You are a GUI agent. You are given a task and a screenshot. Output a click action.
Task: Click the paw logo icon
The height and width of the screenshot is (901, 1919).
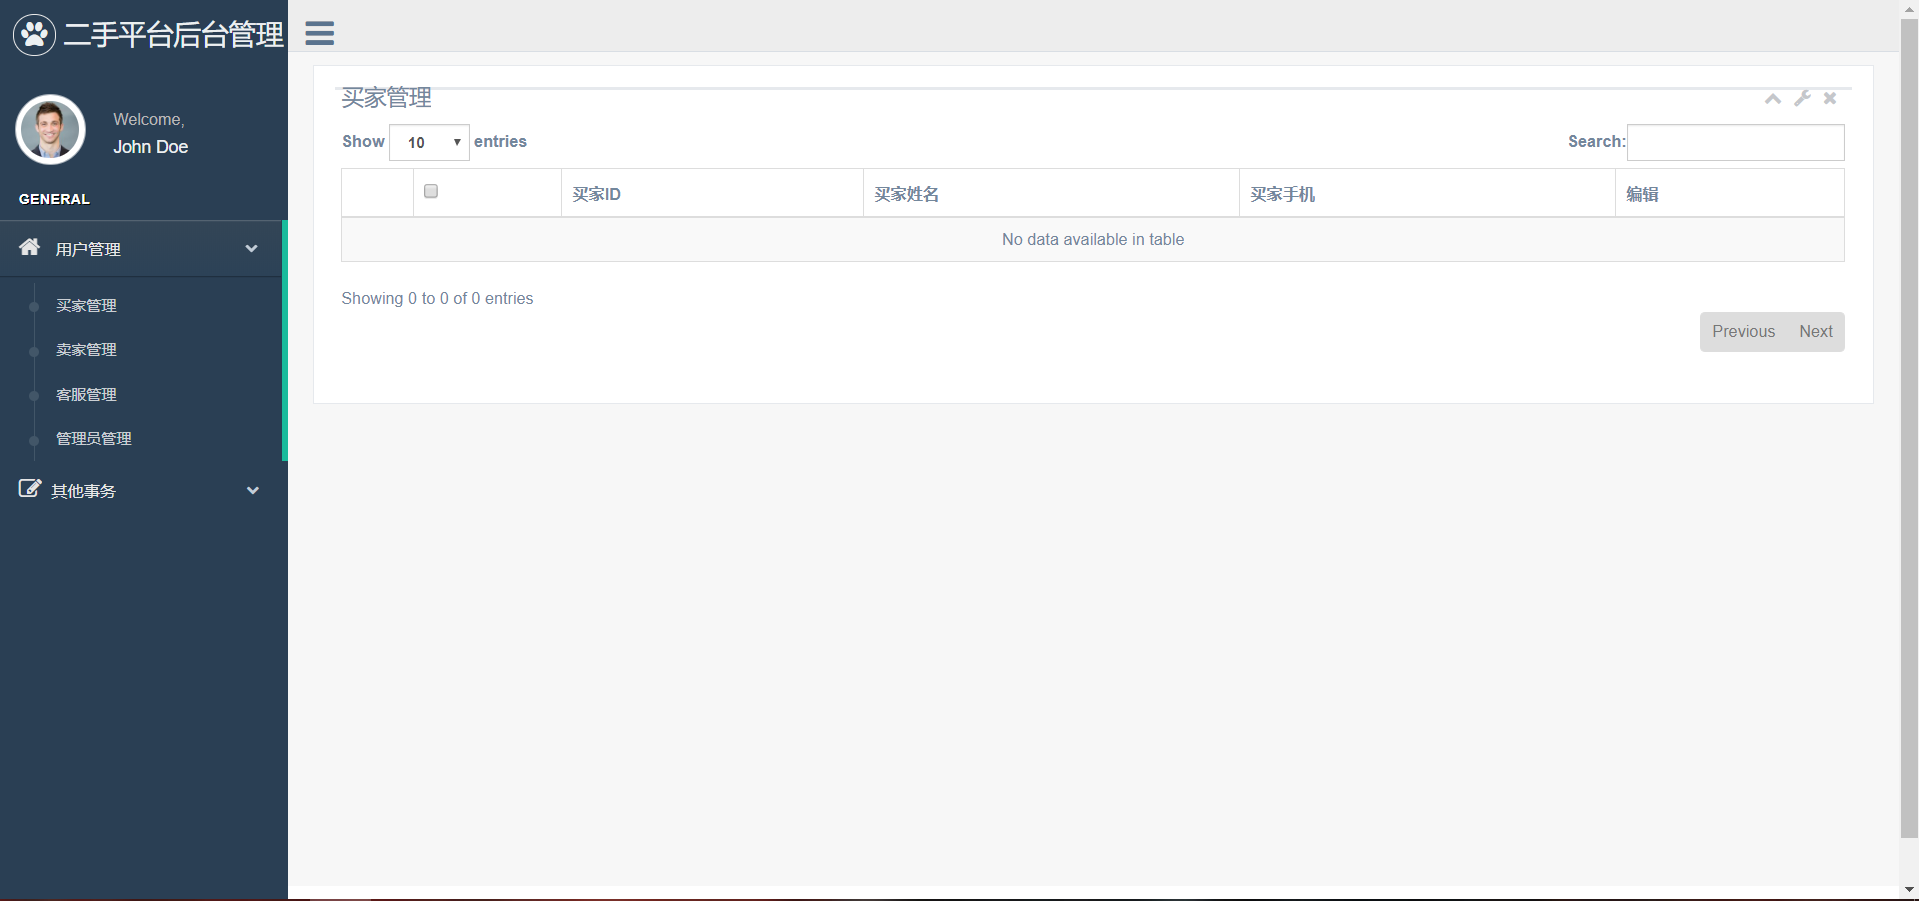click(34, 35)
